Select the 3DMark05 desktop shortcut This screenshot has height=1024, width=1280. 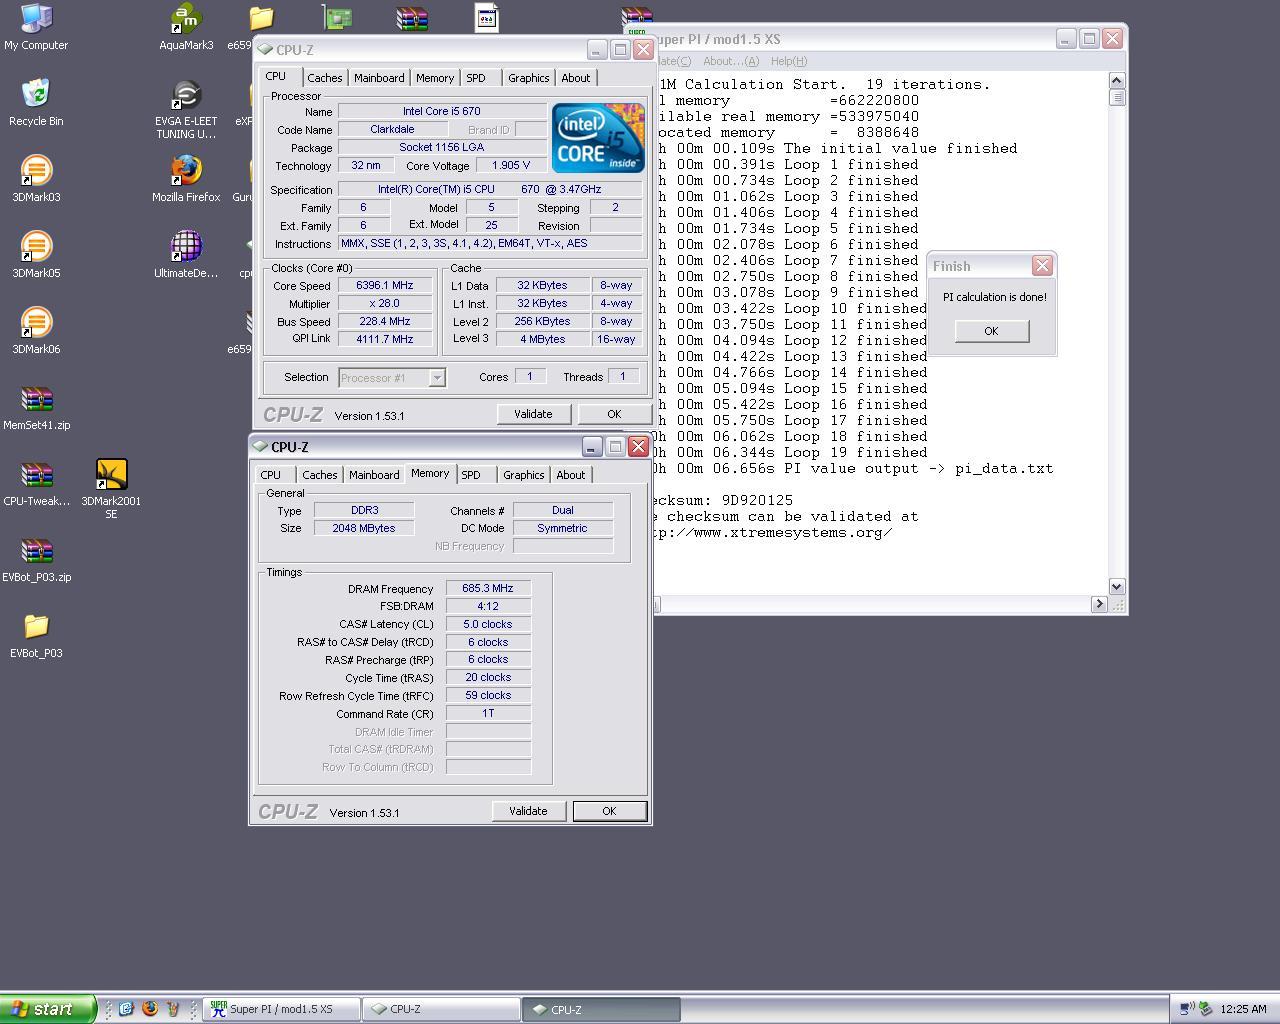point(36,255)
